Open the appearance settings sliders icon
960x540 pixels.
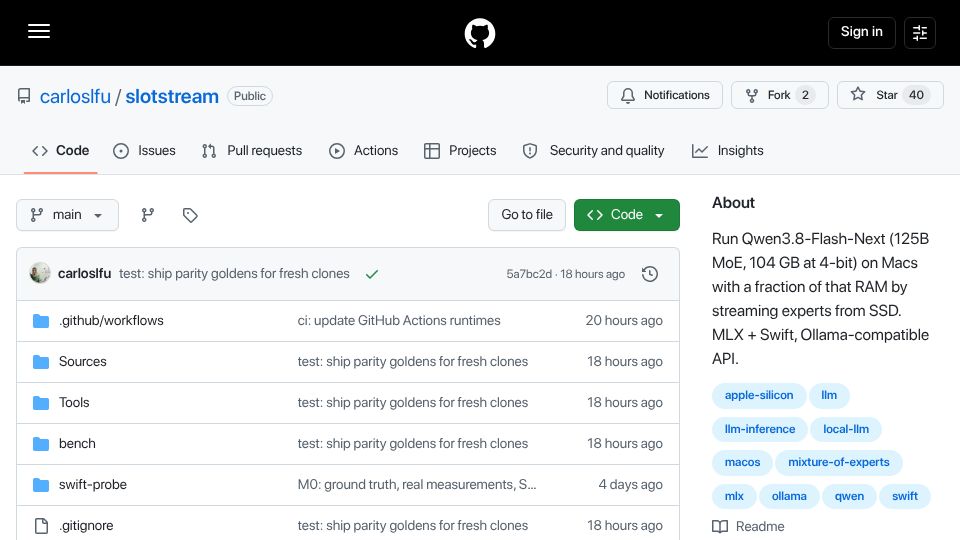pyautogui.click(x=920, y=32)
